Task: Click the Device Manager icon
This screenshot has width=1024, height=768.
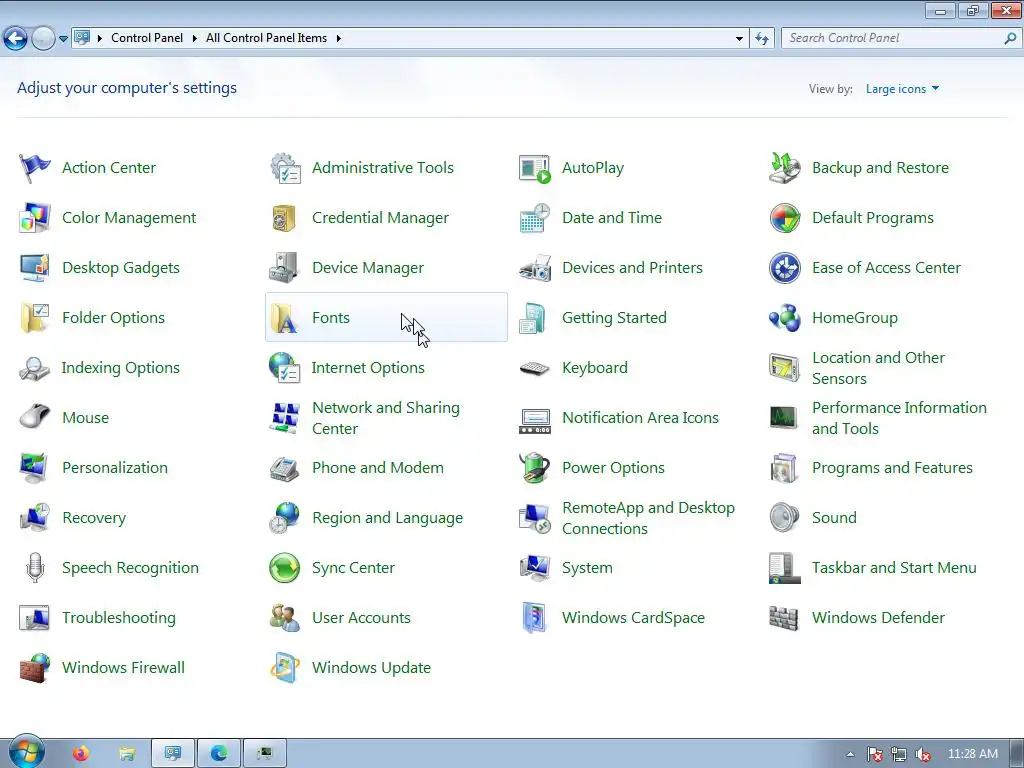Action: pos(285,268)
